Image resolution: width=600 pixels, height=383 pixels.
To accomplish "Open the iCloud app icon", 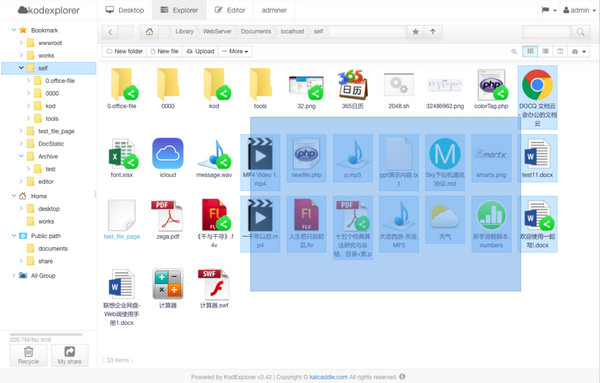I will (x=168, y=158).
